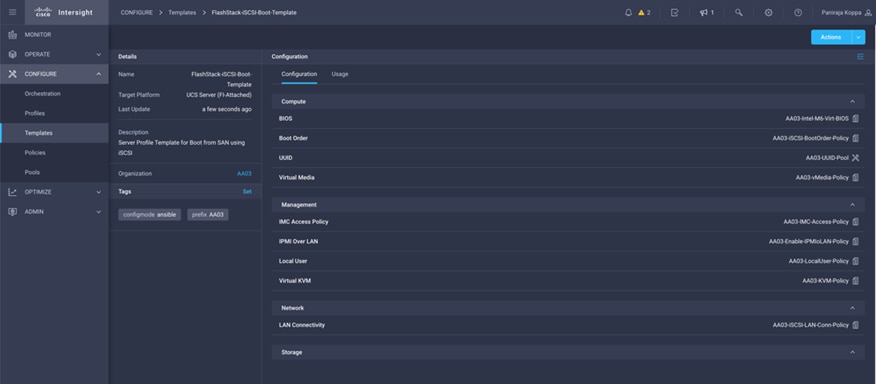Open the settings gear icon
The image size is (876, 384).
(x=768, y=12)
